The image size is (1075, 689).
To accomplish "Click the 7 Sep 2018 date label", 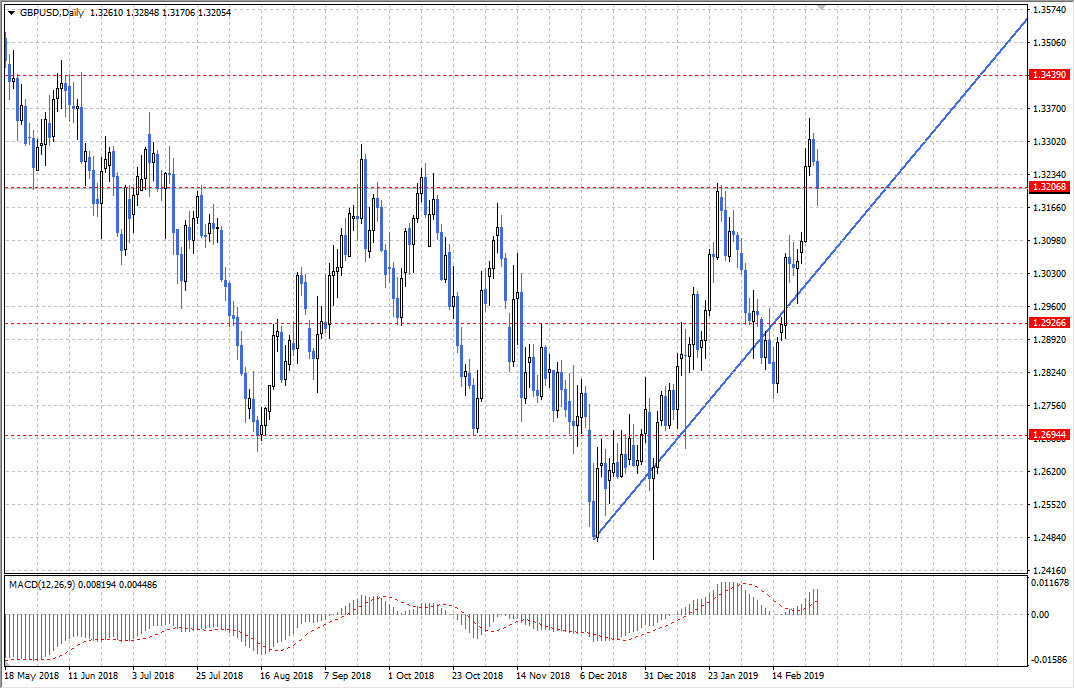I will (348, 675).
